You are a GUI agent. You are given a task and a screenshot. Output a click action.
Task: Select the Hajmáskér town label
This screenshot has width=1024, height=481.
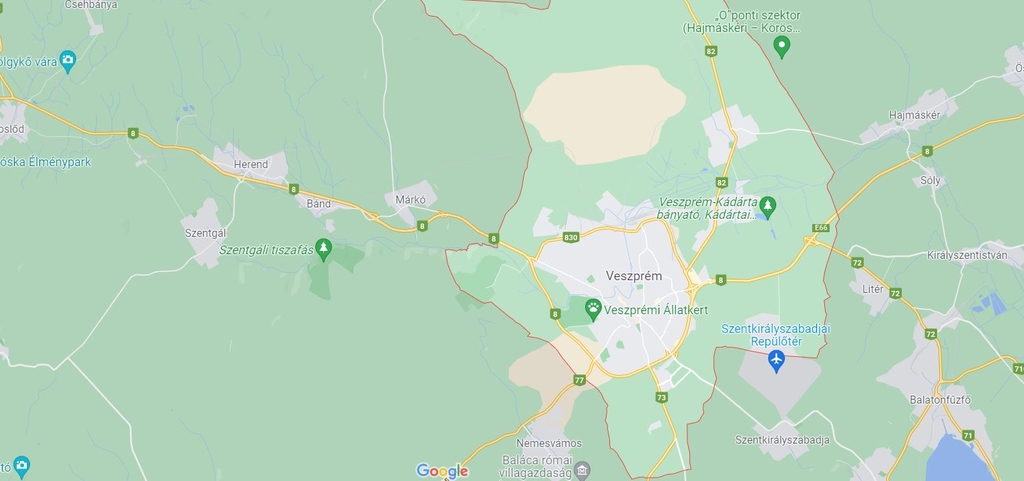point(914,116)
